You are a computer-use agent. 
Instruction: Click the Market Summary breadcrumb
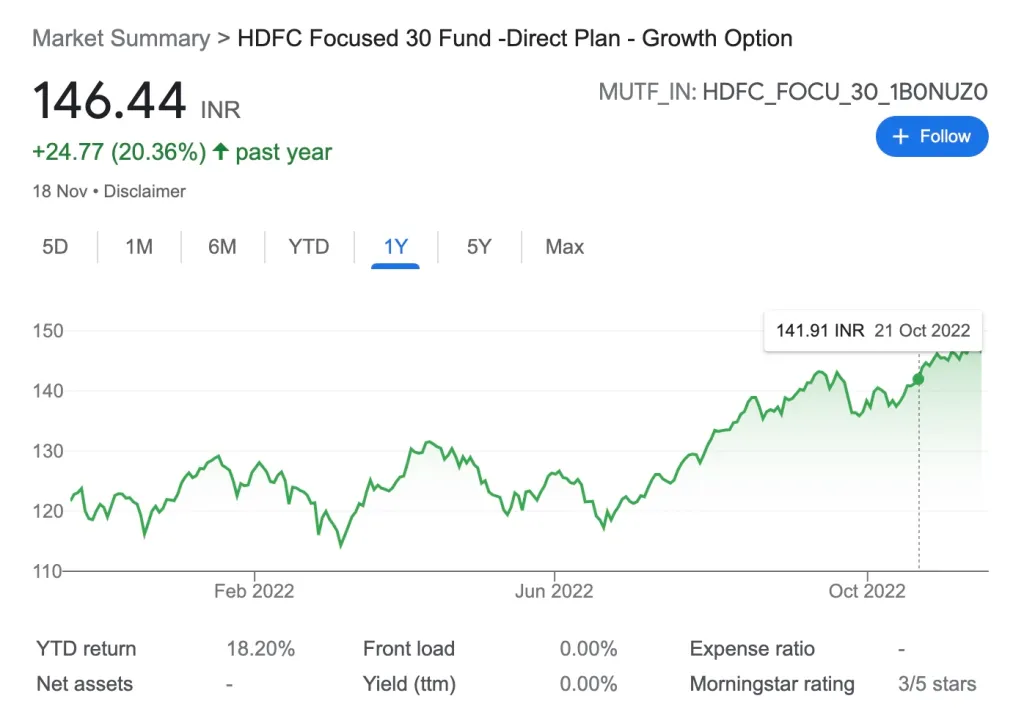coord(121,40)
